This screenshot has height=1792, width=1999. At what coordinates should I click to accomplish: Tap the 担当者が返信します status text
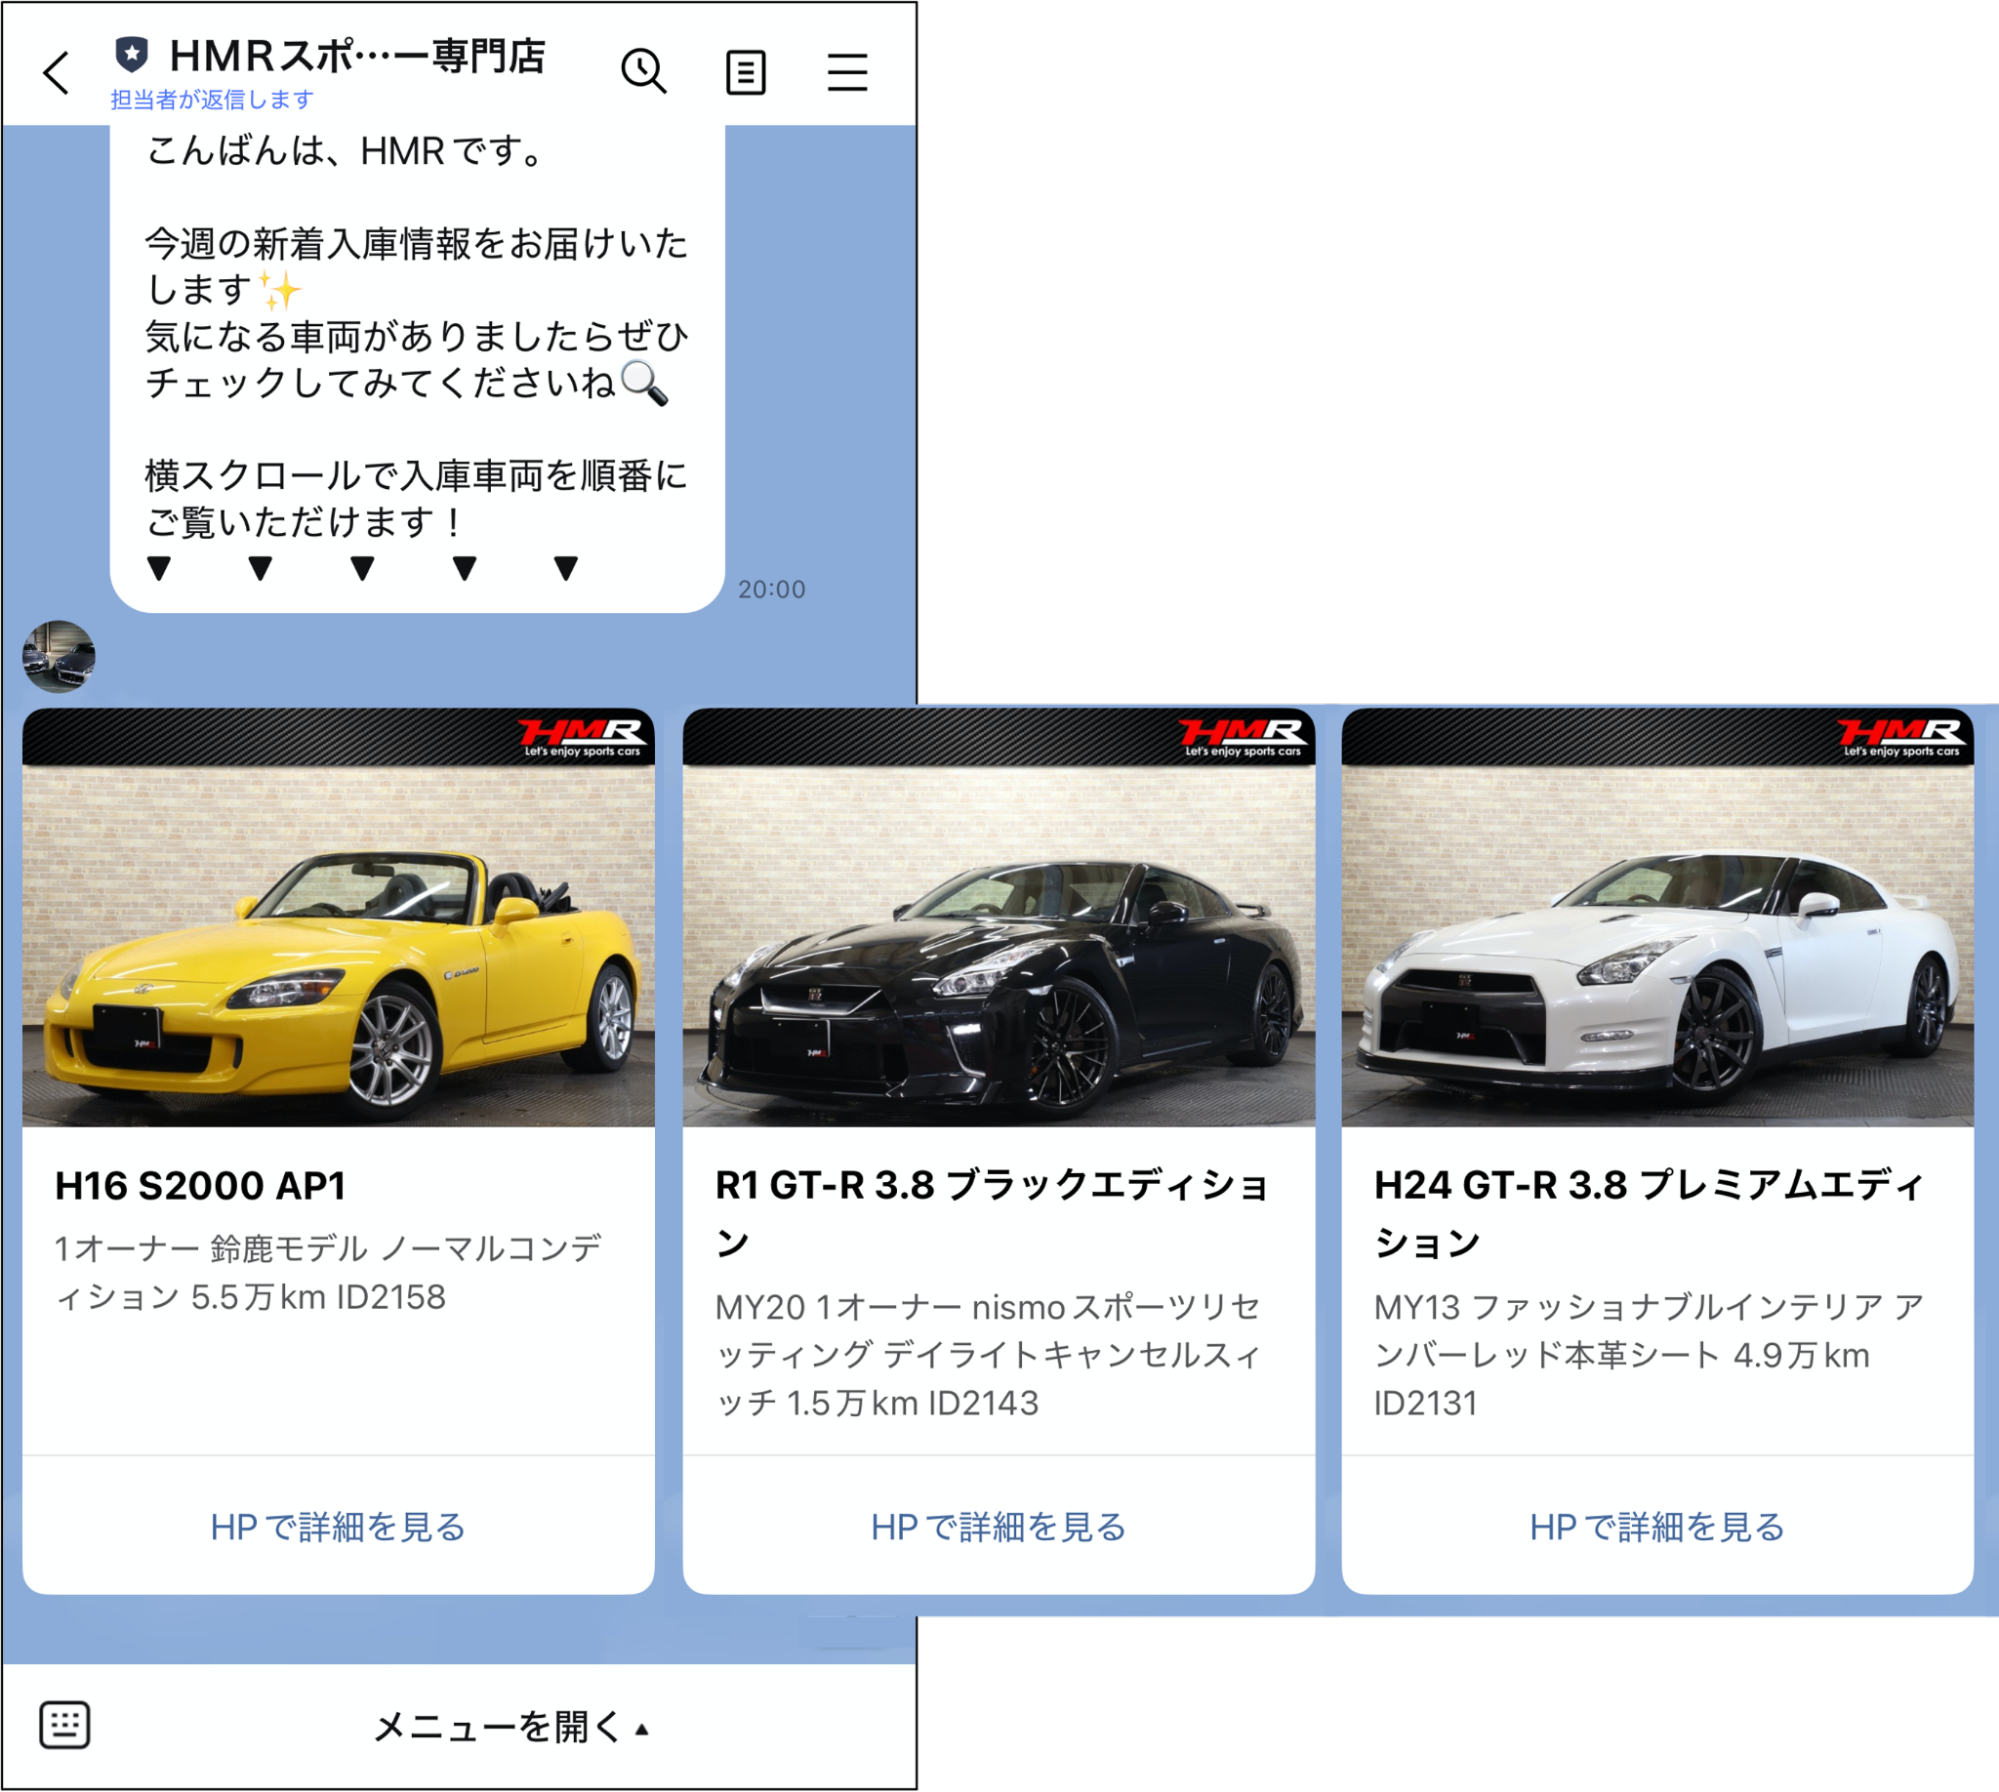tap(211, 100)
